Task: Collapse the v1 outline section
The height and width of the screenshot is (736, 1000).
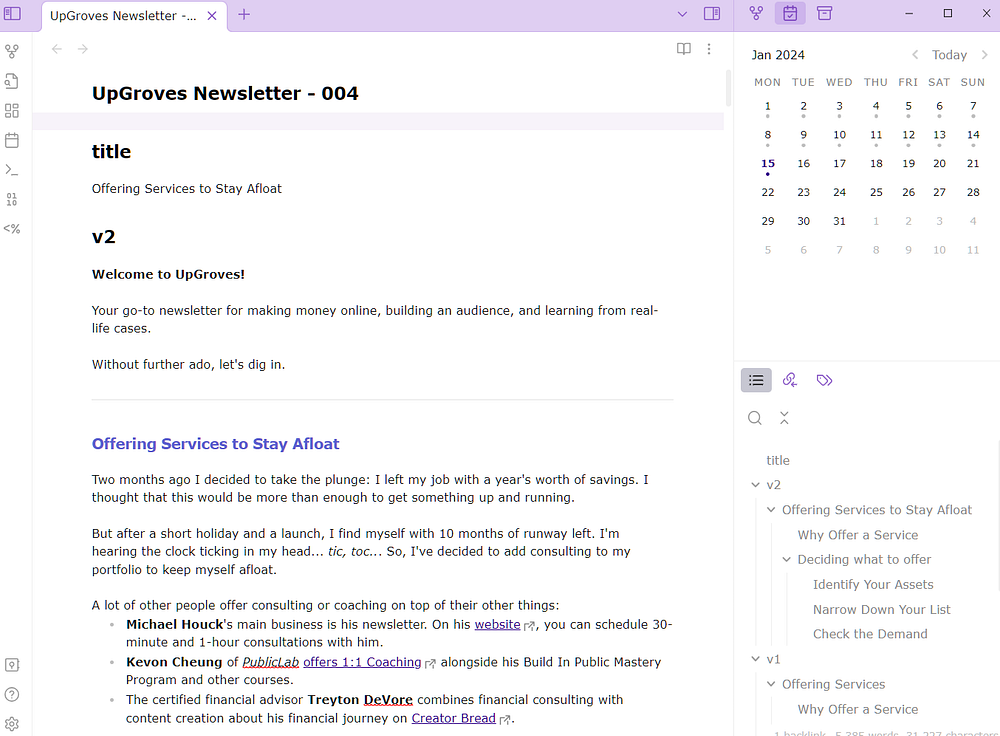Action: click(756, 659)
